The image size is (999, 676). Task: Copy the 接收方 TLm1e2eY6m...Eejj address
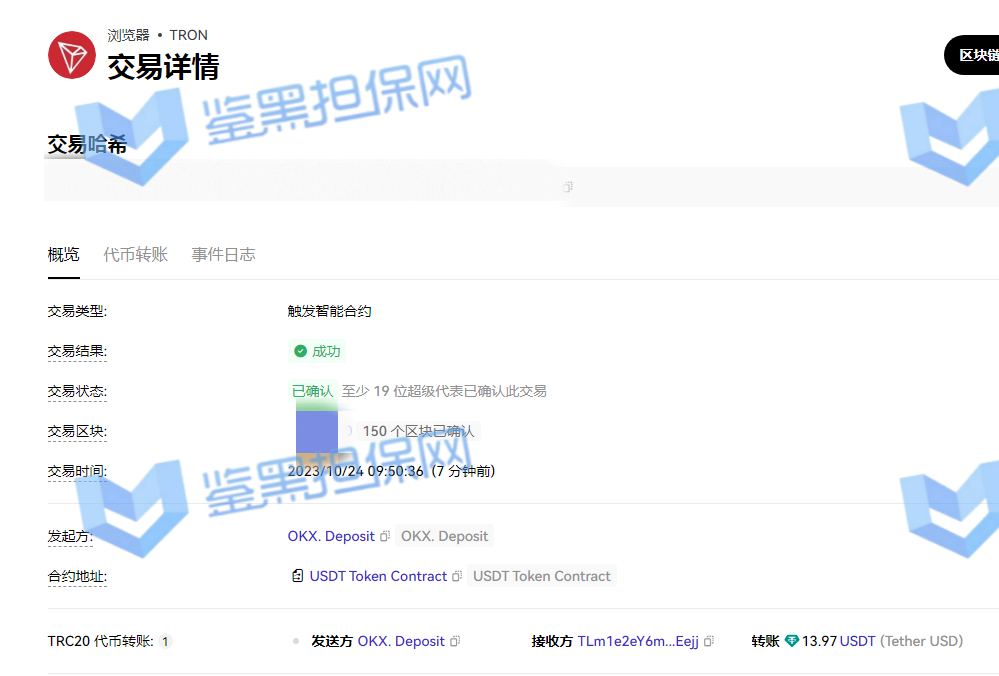[x=709, y=642]
